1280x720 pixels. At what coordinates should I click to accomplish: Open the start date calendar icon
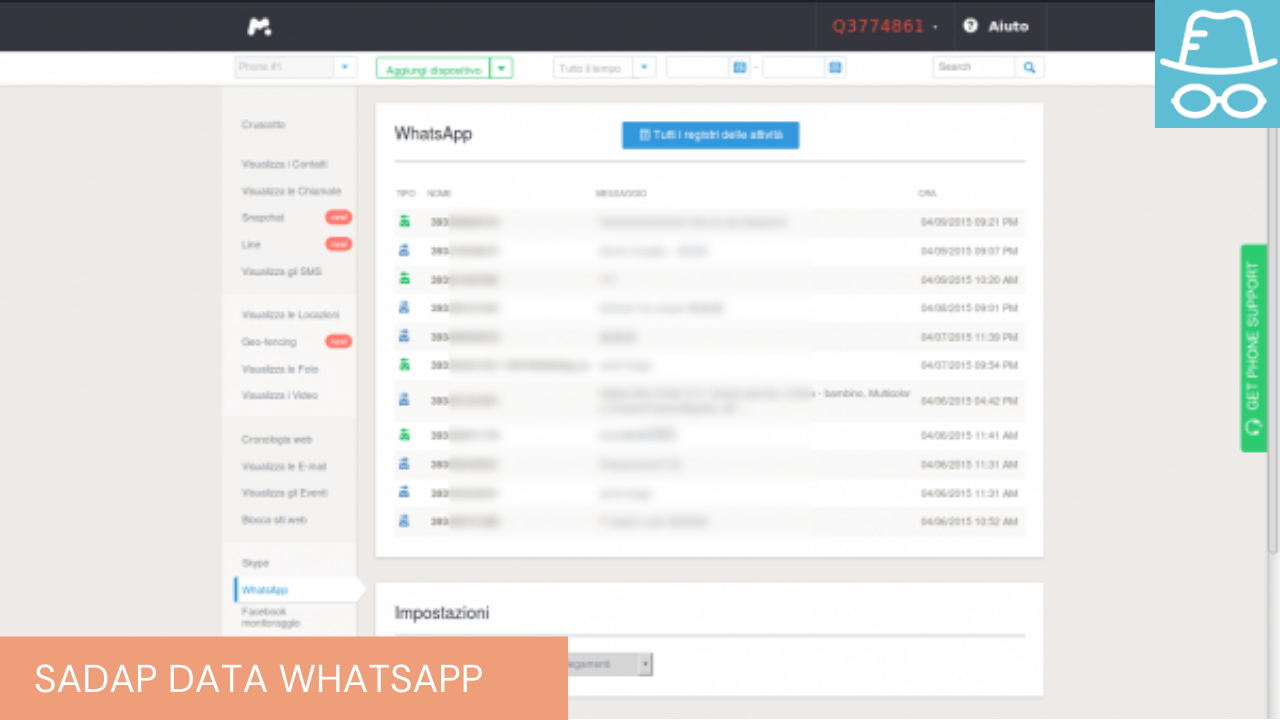[740, 67]
